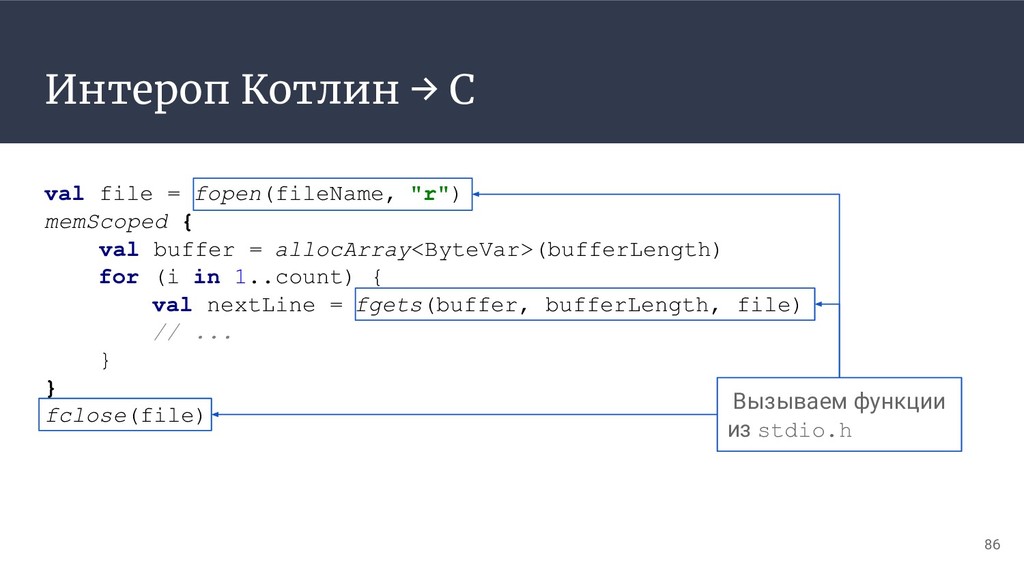
Task: Click the nextLine variable name
Action: tap(261, 305)
